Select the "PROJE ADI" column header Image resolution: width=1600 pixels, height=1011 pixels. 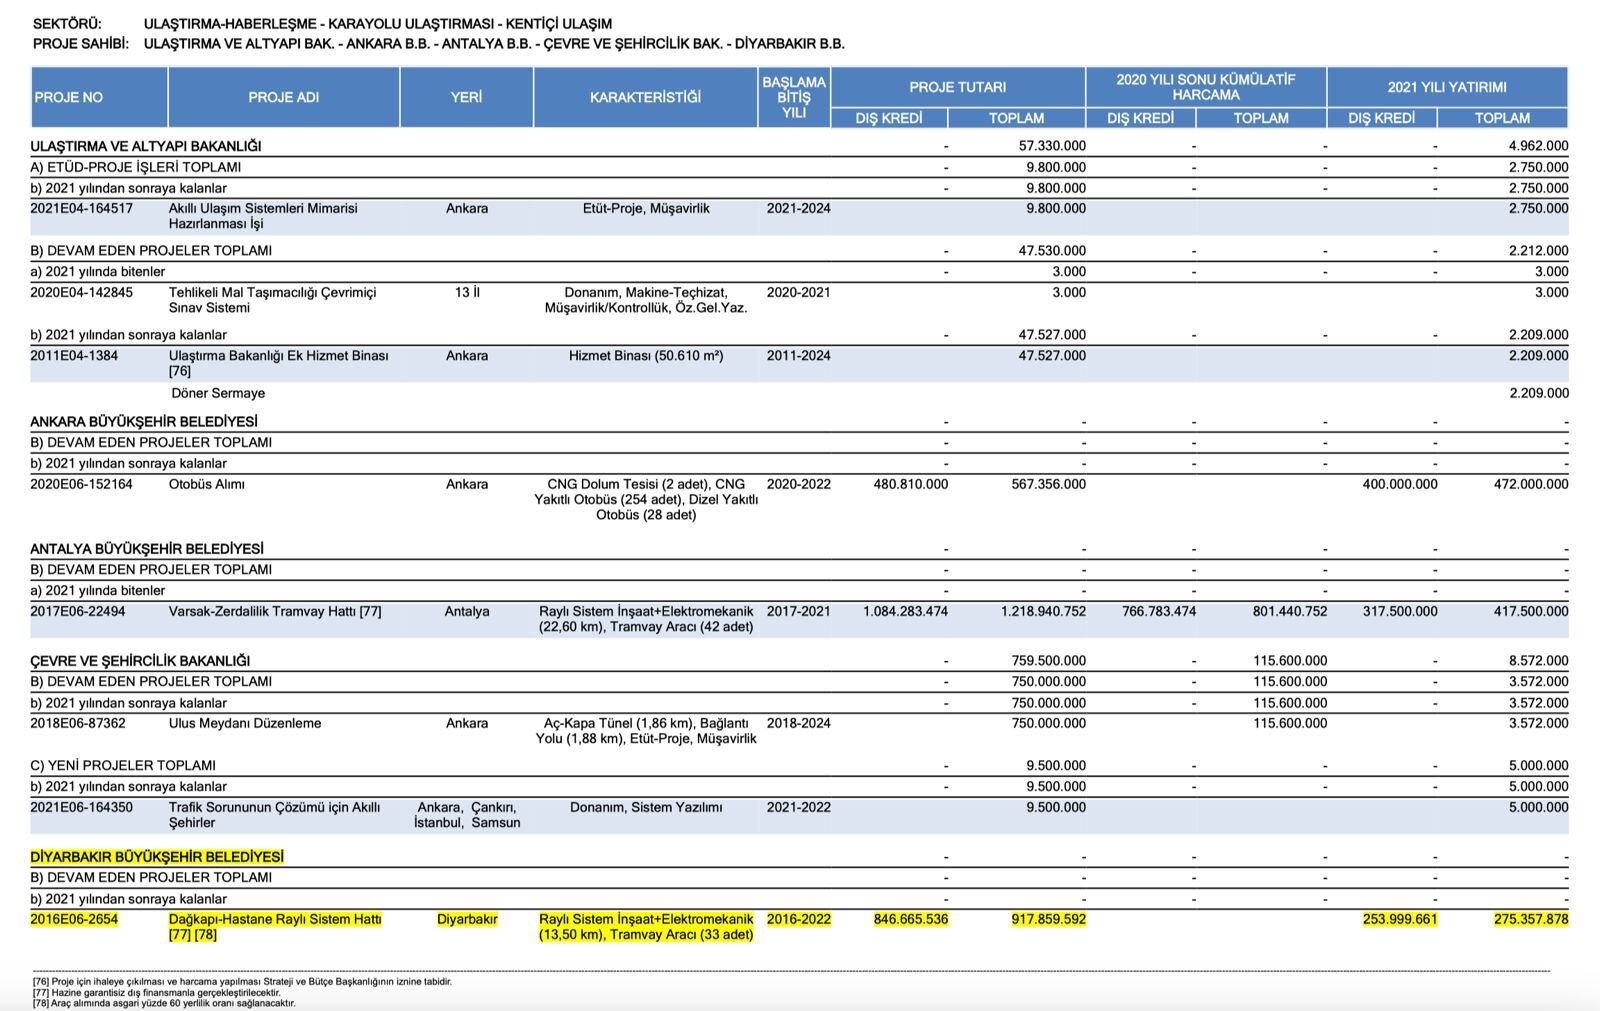(x=284, y=97)
